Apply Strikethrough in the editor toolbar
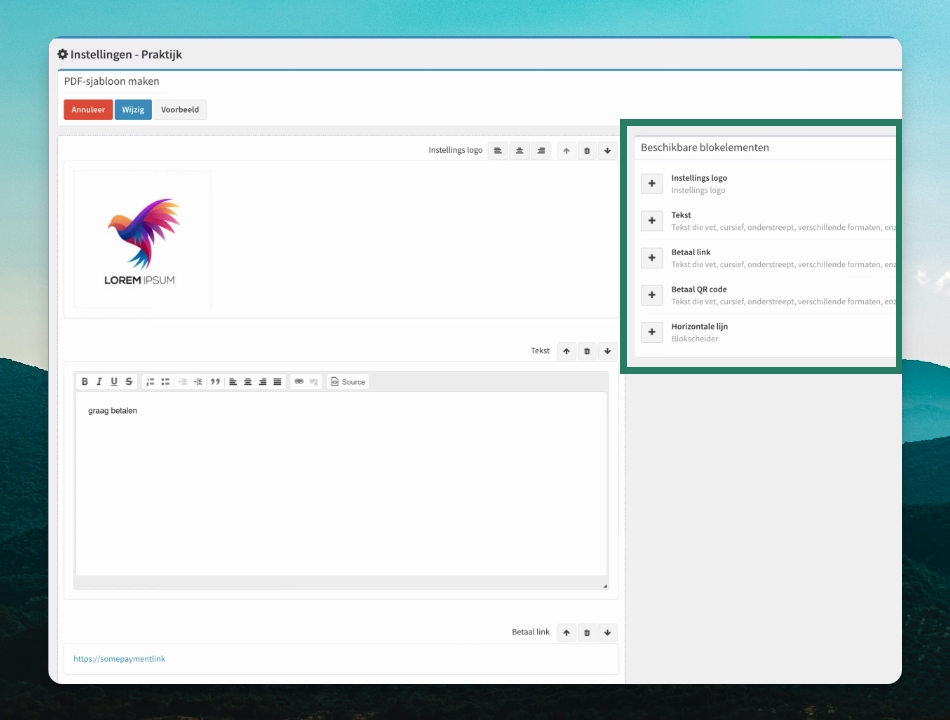The image size is (950, 720). [x=128, y=381]
